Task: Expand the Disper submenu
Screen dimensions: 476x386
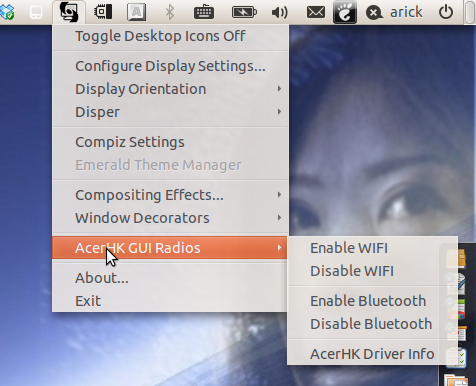Action: [171, 112]
